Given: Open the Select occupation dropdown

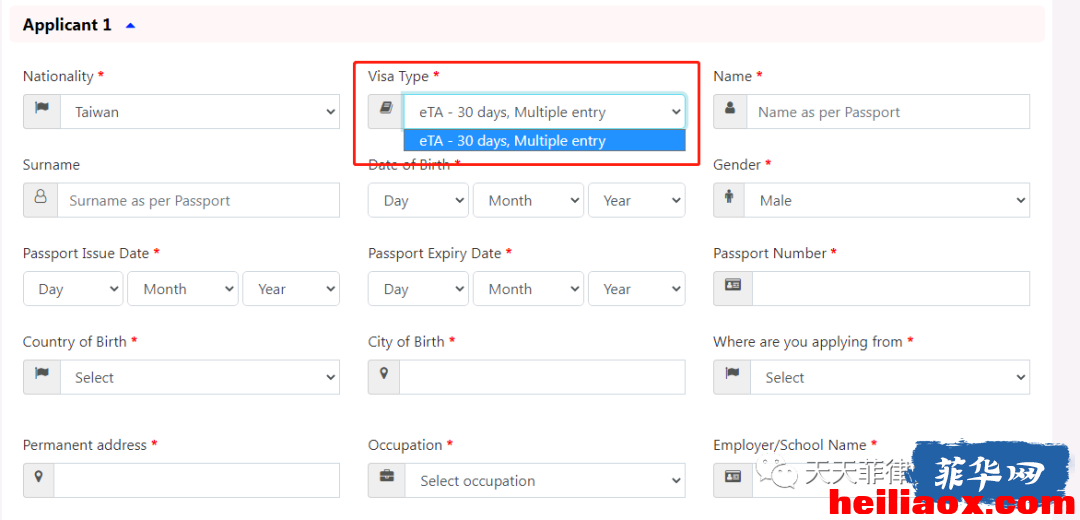Looking at the screenshot, I should 545,480.
